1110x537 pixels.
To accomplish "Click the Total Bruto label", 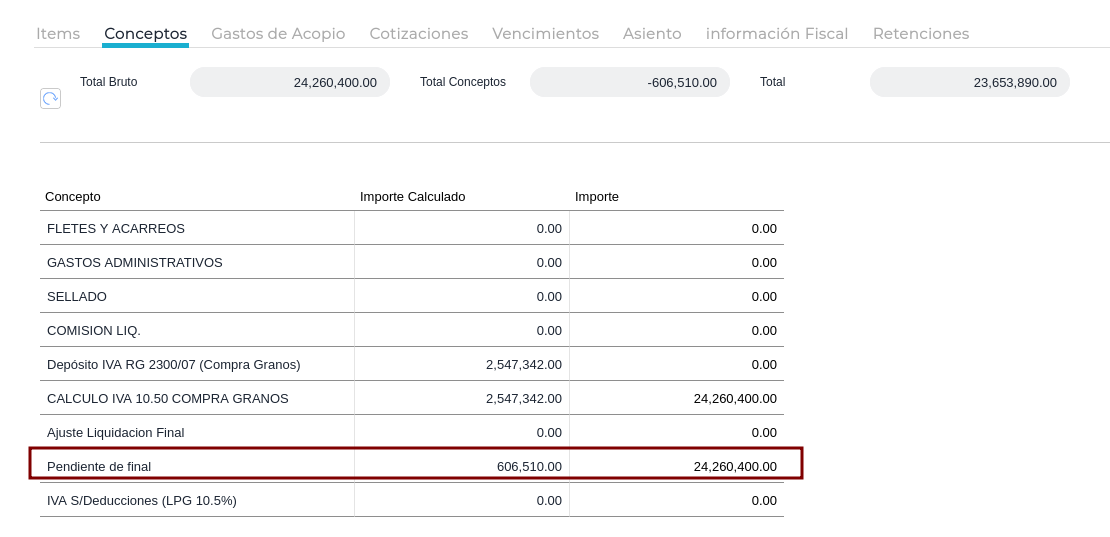I will click(x=108, y=82).
